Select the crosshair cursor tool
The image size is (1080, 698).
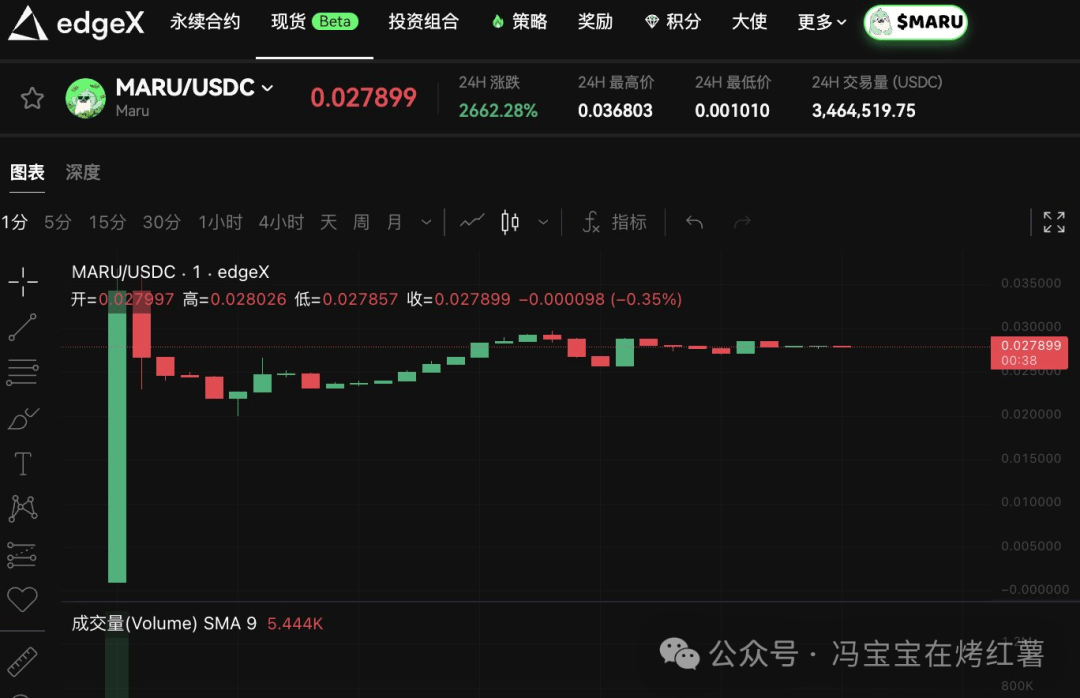23,282
